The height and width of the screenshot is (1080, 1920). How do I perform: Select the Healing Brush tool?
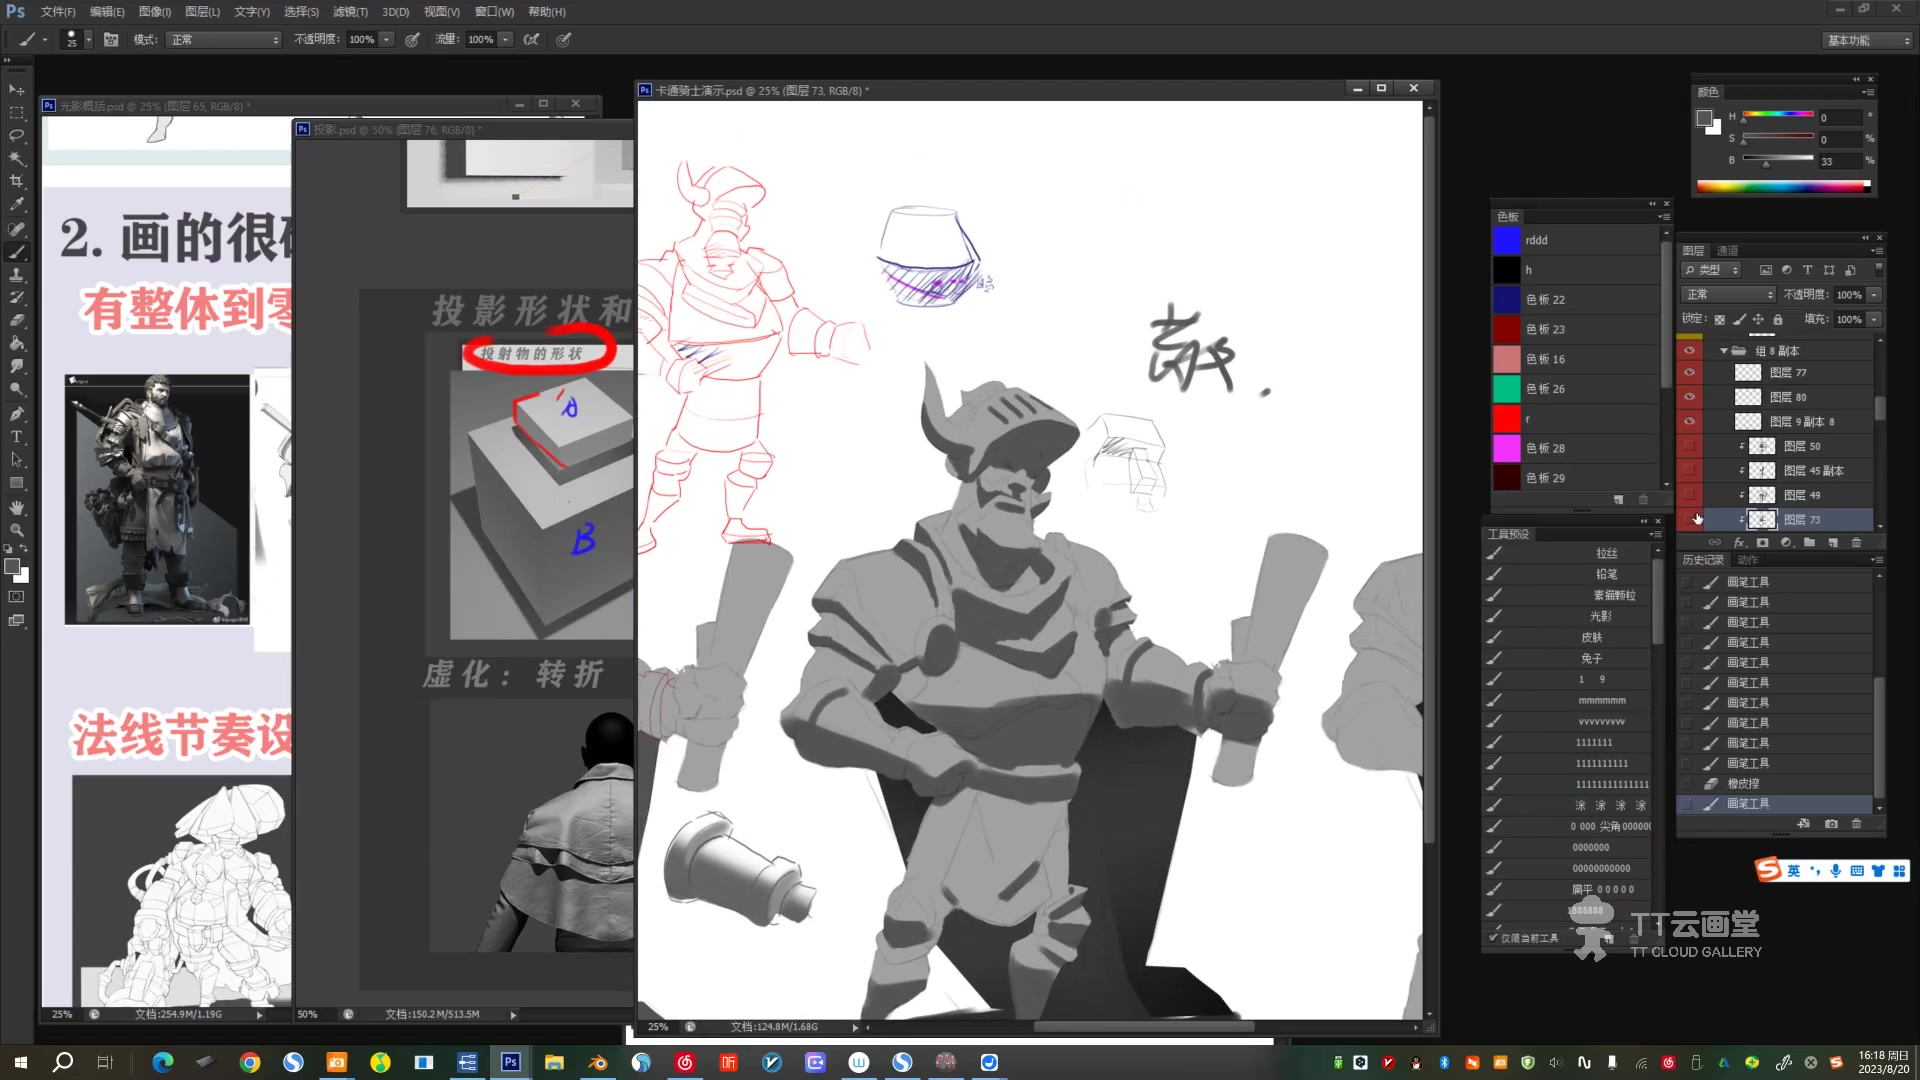coord(17,229)
